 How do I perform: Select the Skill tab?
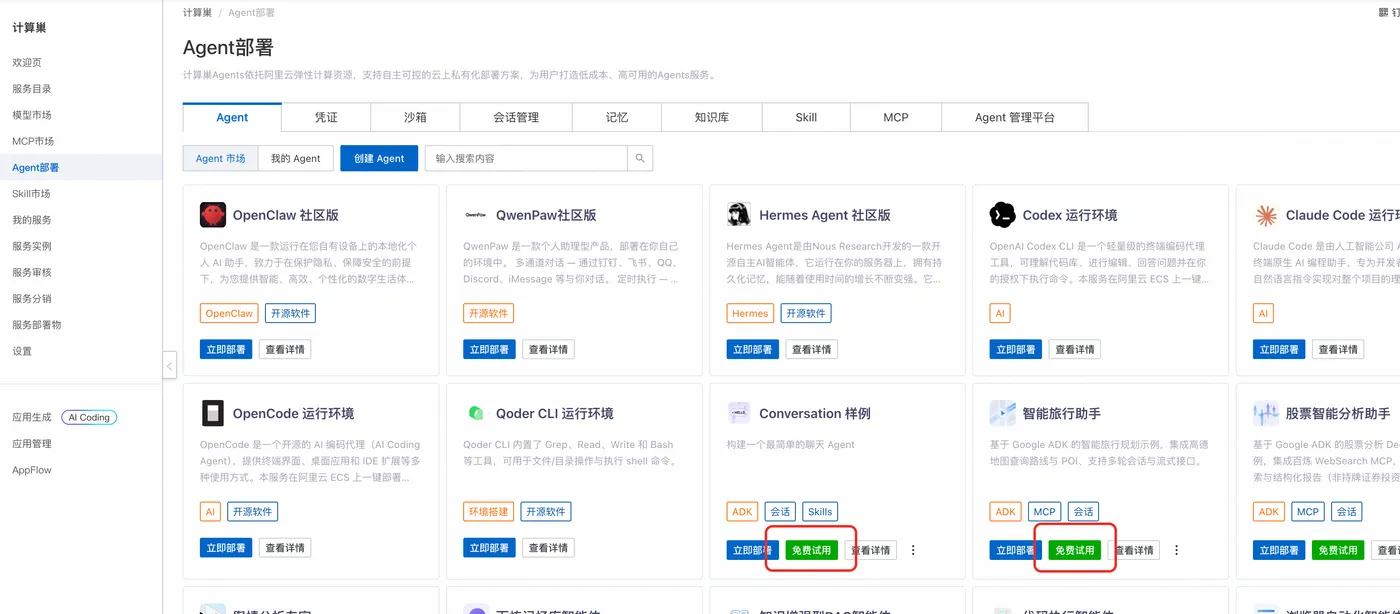coord(806,117)
